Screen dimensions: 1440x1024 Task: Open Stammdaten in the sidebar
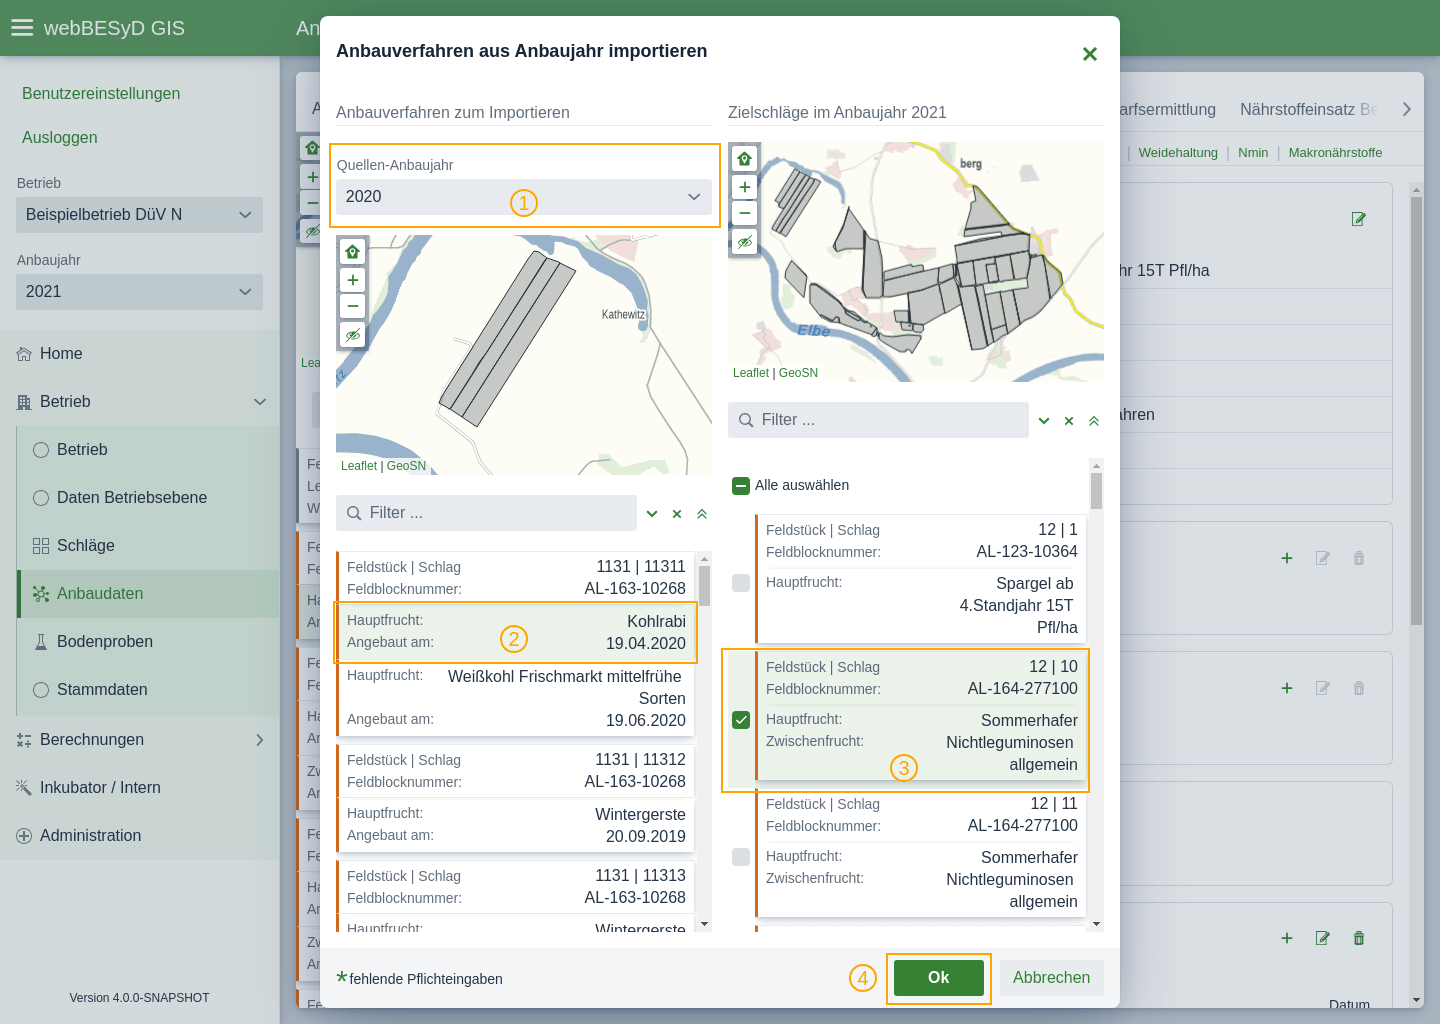tap(148, 690)
